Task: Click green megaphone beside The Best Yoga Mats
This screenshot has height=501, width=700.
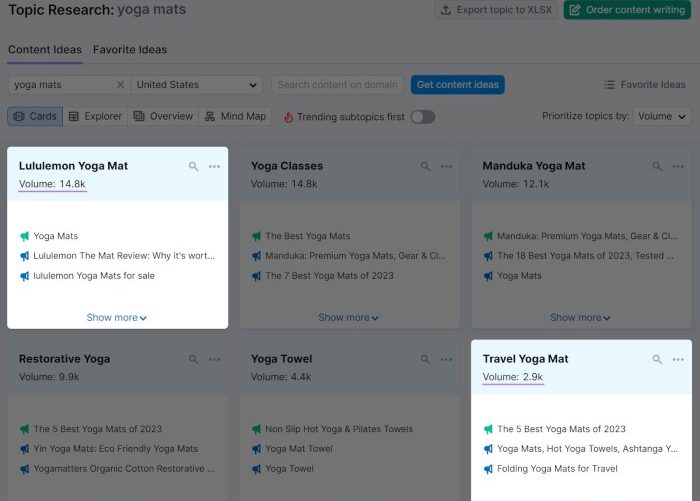Action: (256, 236)
